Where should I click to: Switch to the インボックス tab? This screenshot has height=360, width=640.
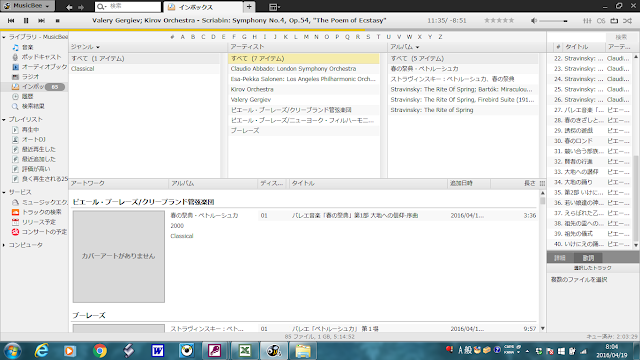pos(203,7)
